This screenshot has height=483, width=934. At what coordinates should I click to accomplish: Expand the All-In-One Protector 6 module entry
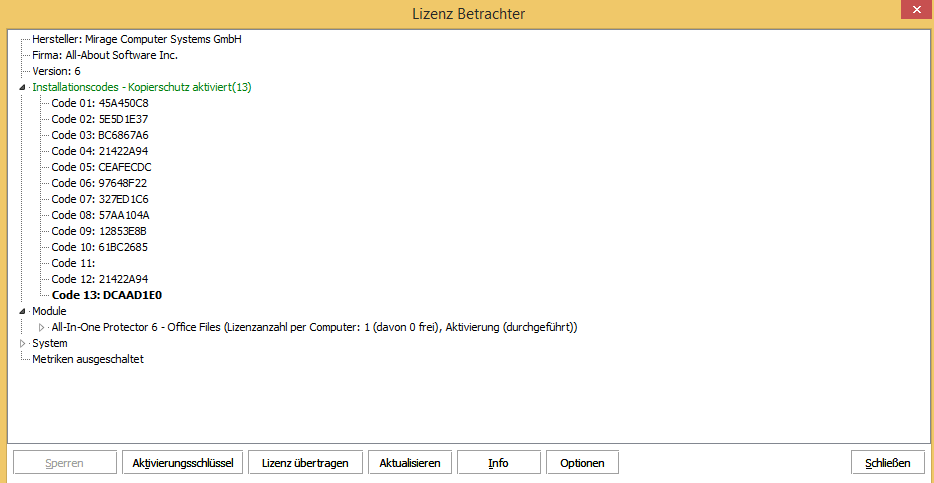42,328
